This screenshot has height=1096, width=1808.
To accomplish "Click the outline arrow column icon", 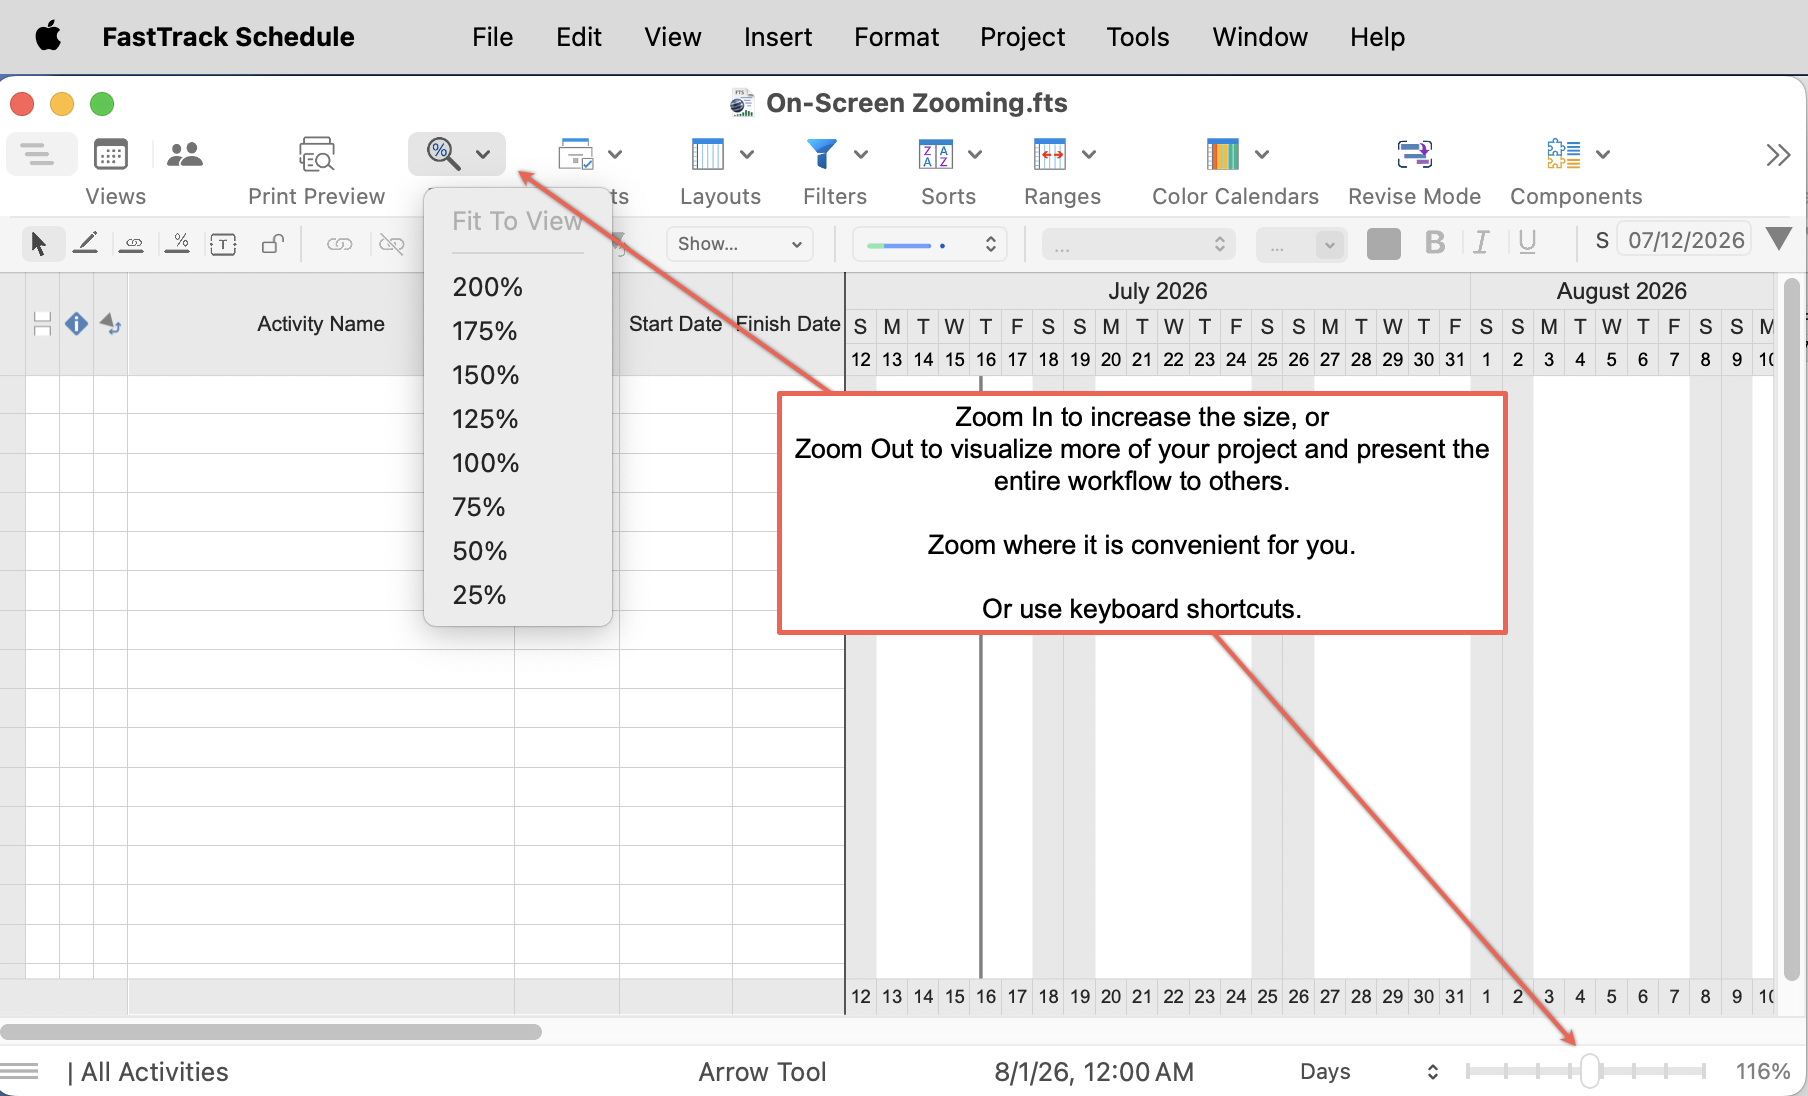I will click(x=110, y=324).
